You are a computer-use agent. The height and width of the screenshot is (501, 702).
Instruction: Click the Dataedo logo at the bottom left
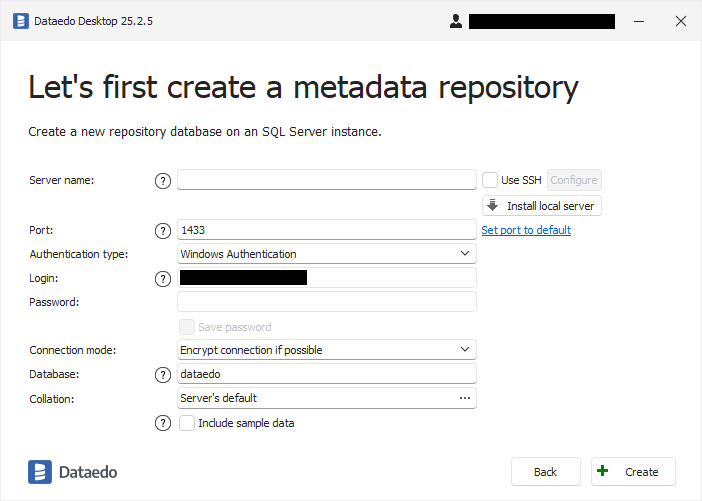click(x=73, y=472)
